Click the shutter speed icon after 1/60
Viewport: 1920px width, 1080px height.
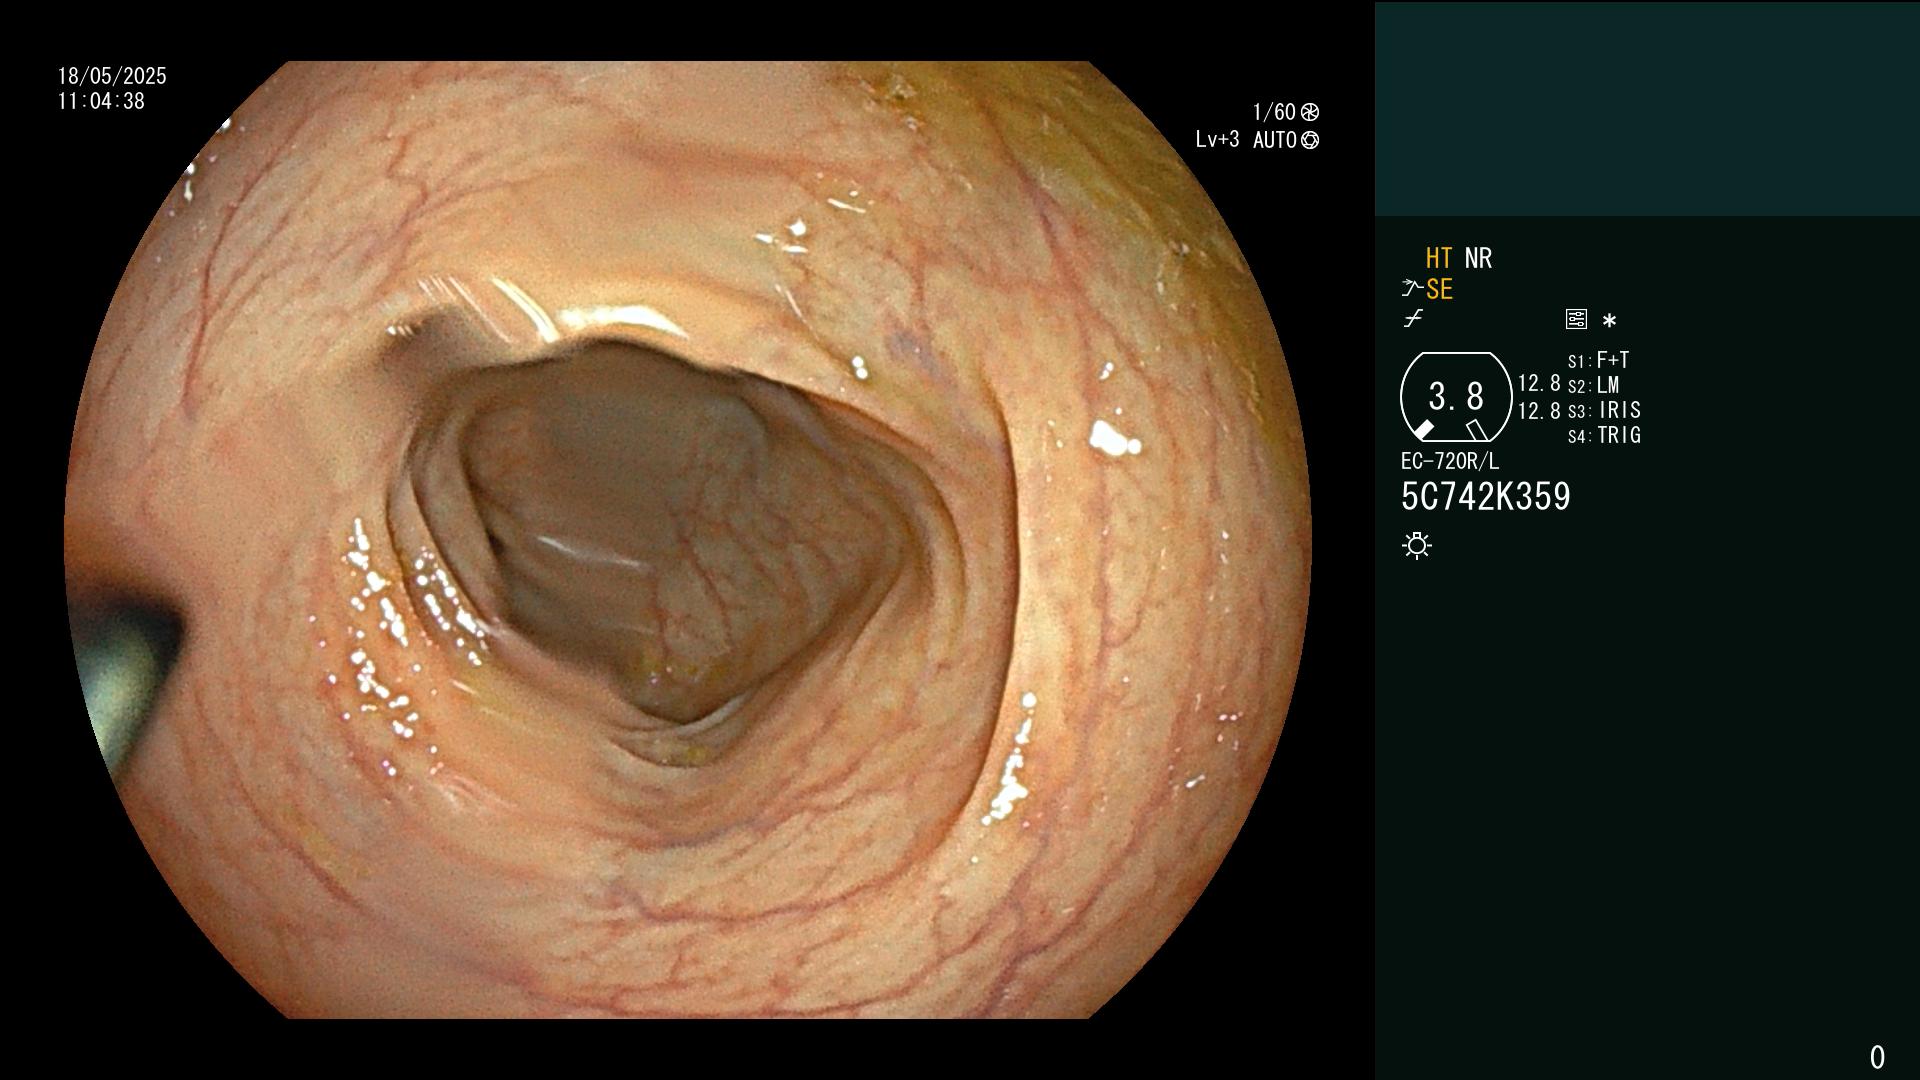[x=1310, y=112]
